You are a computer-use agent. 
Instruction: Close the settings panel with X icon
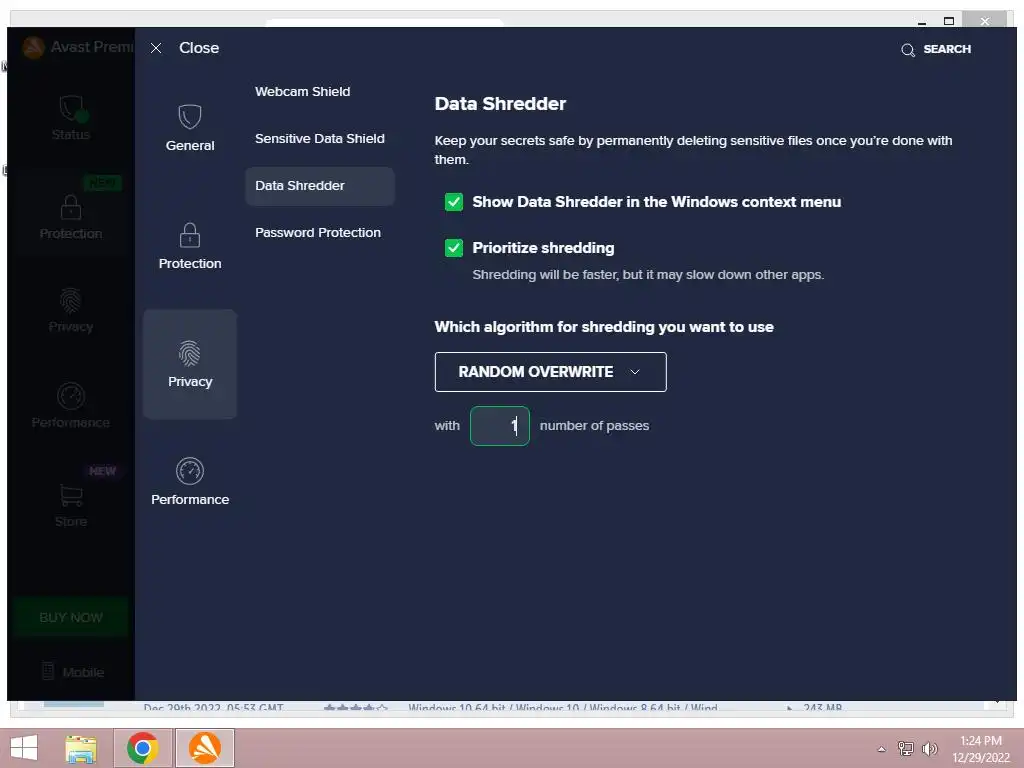[156, 48]
